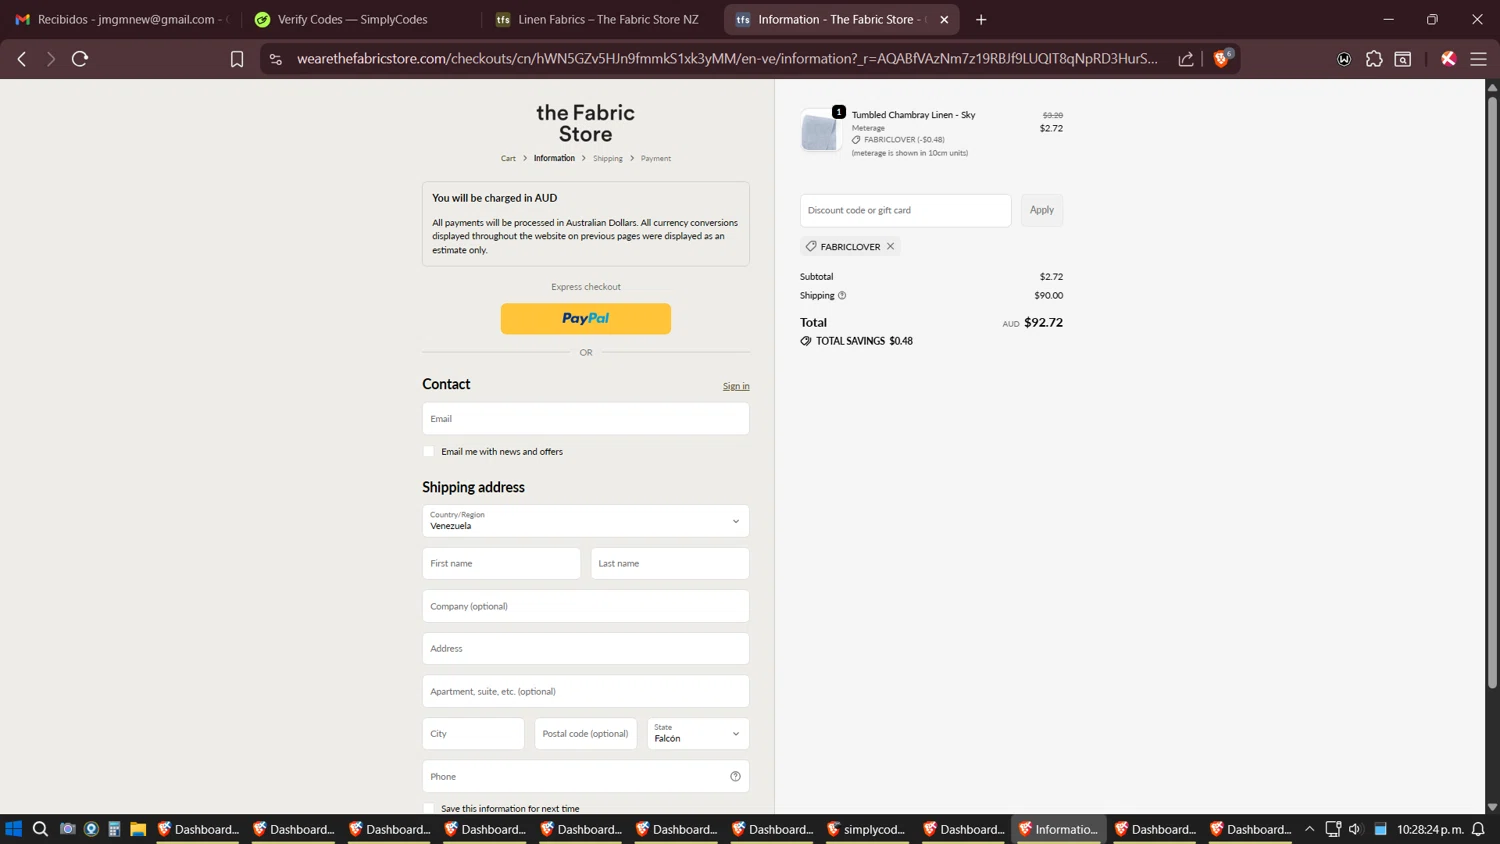1500x844 pixels.
Task: Click the Company (optional) field
Action: (x=585, y=606)
